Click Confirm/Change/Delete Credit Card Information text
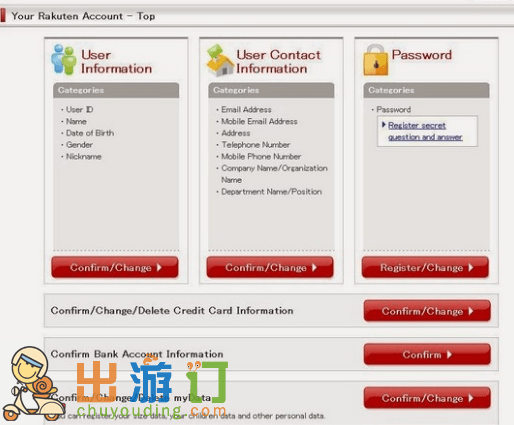Viewport: 514px width, 425px height. click(x=172, y=311)
